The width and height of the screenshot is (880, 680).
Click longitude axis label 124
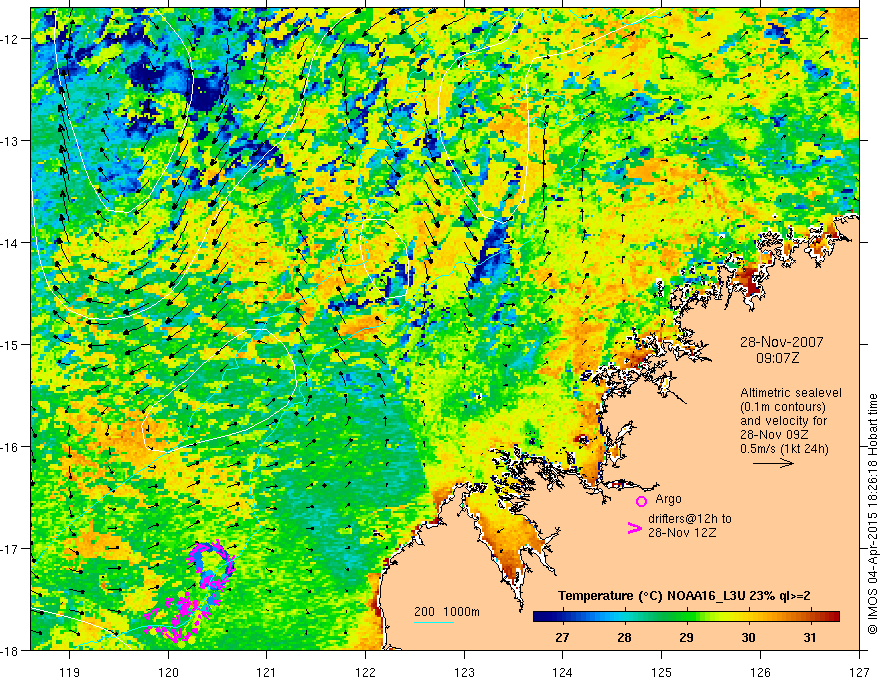tap(563, 672)
